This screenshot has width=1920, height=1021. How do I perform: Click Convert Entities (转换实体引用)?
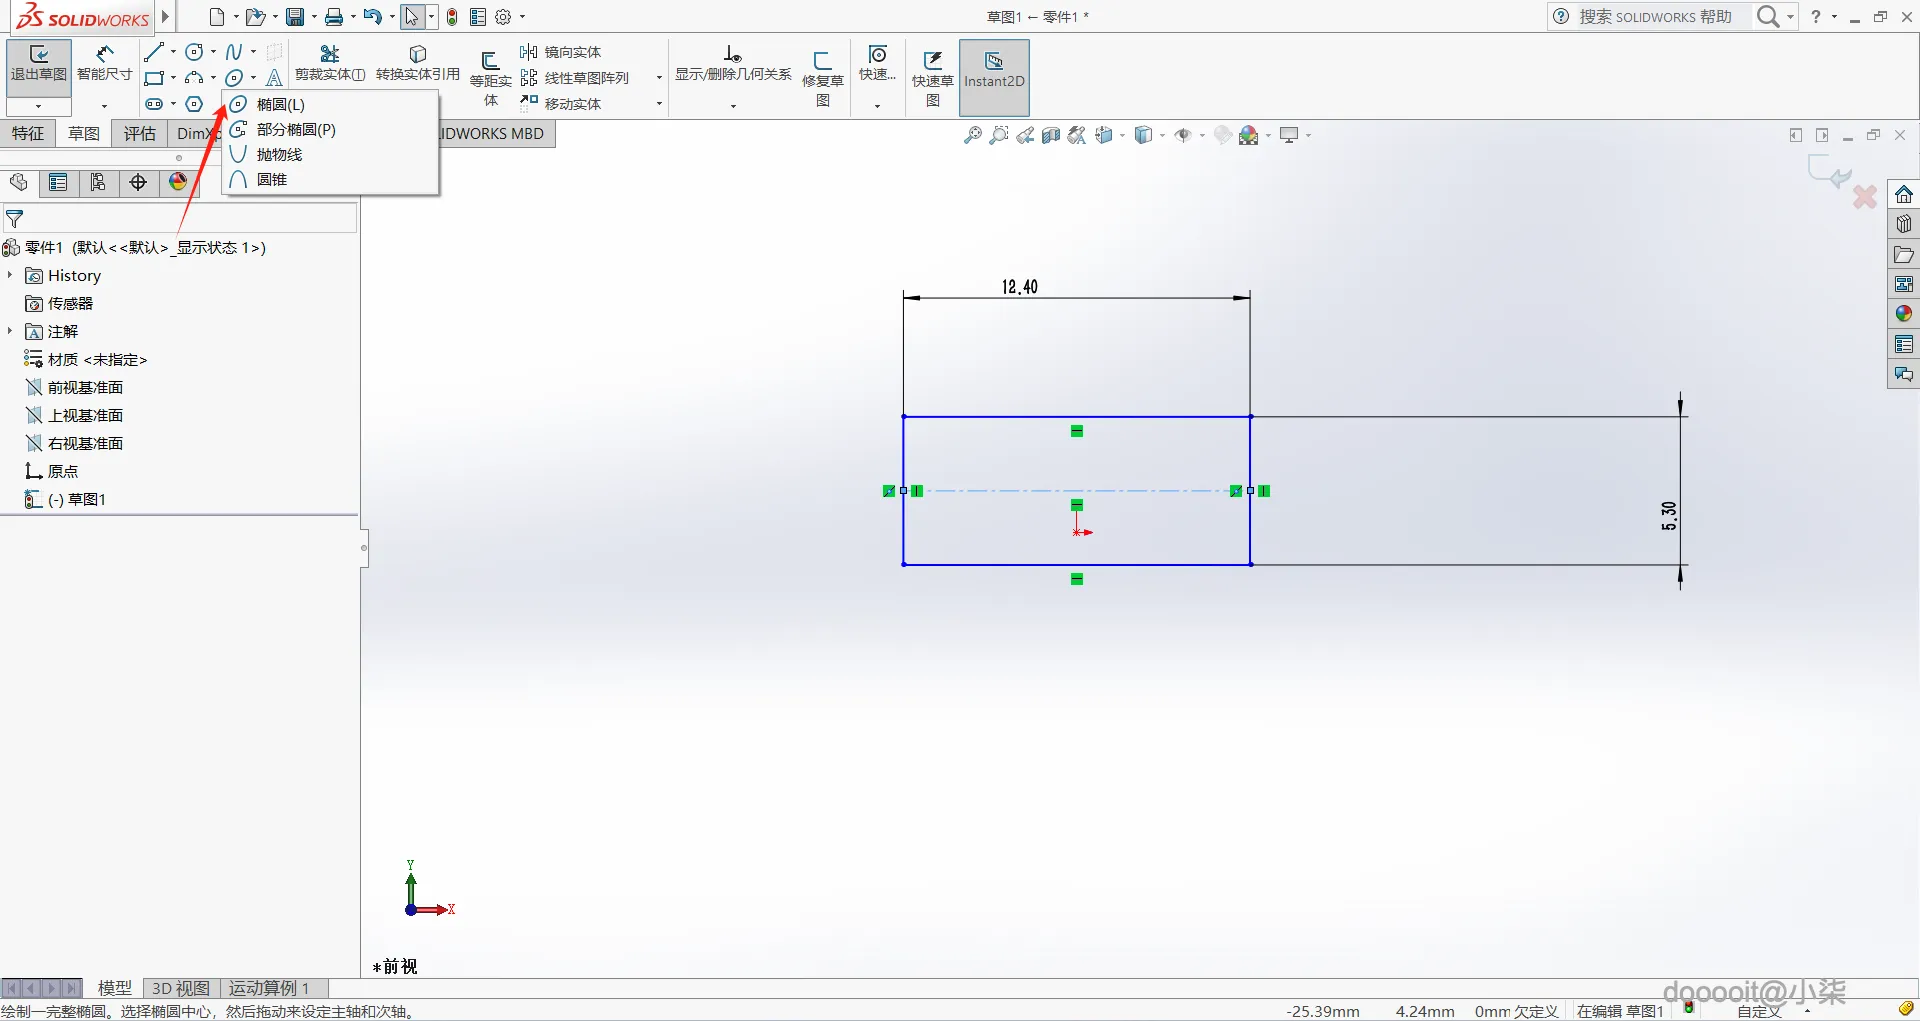pos(418,63)
